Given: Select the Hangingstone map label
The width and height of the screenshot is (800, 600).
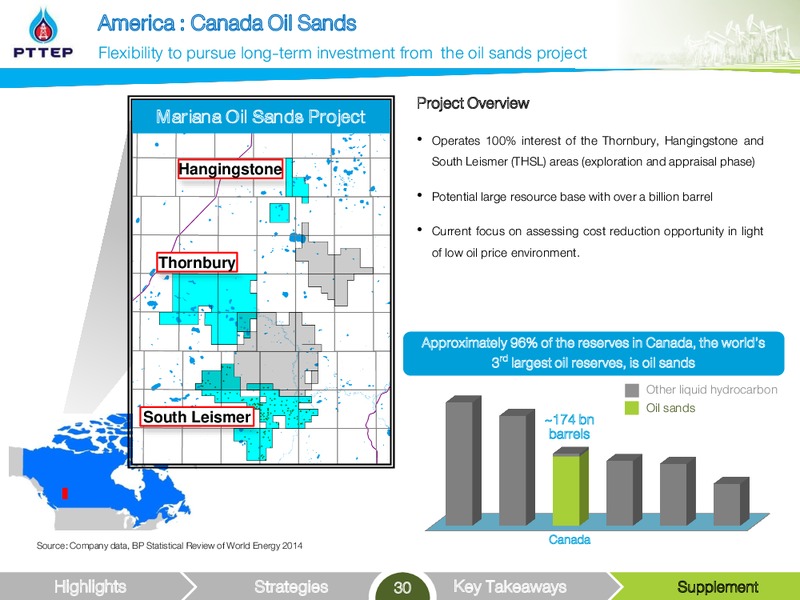Looking at the screenshot, I should click(230, 169).
